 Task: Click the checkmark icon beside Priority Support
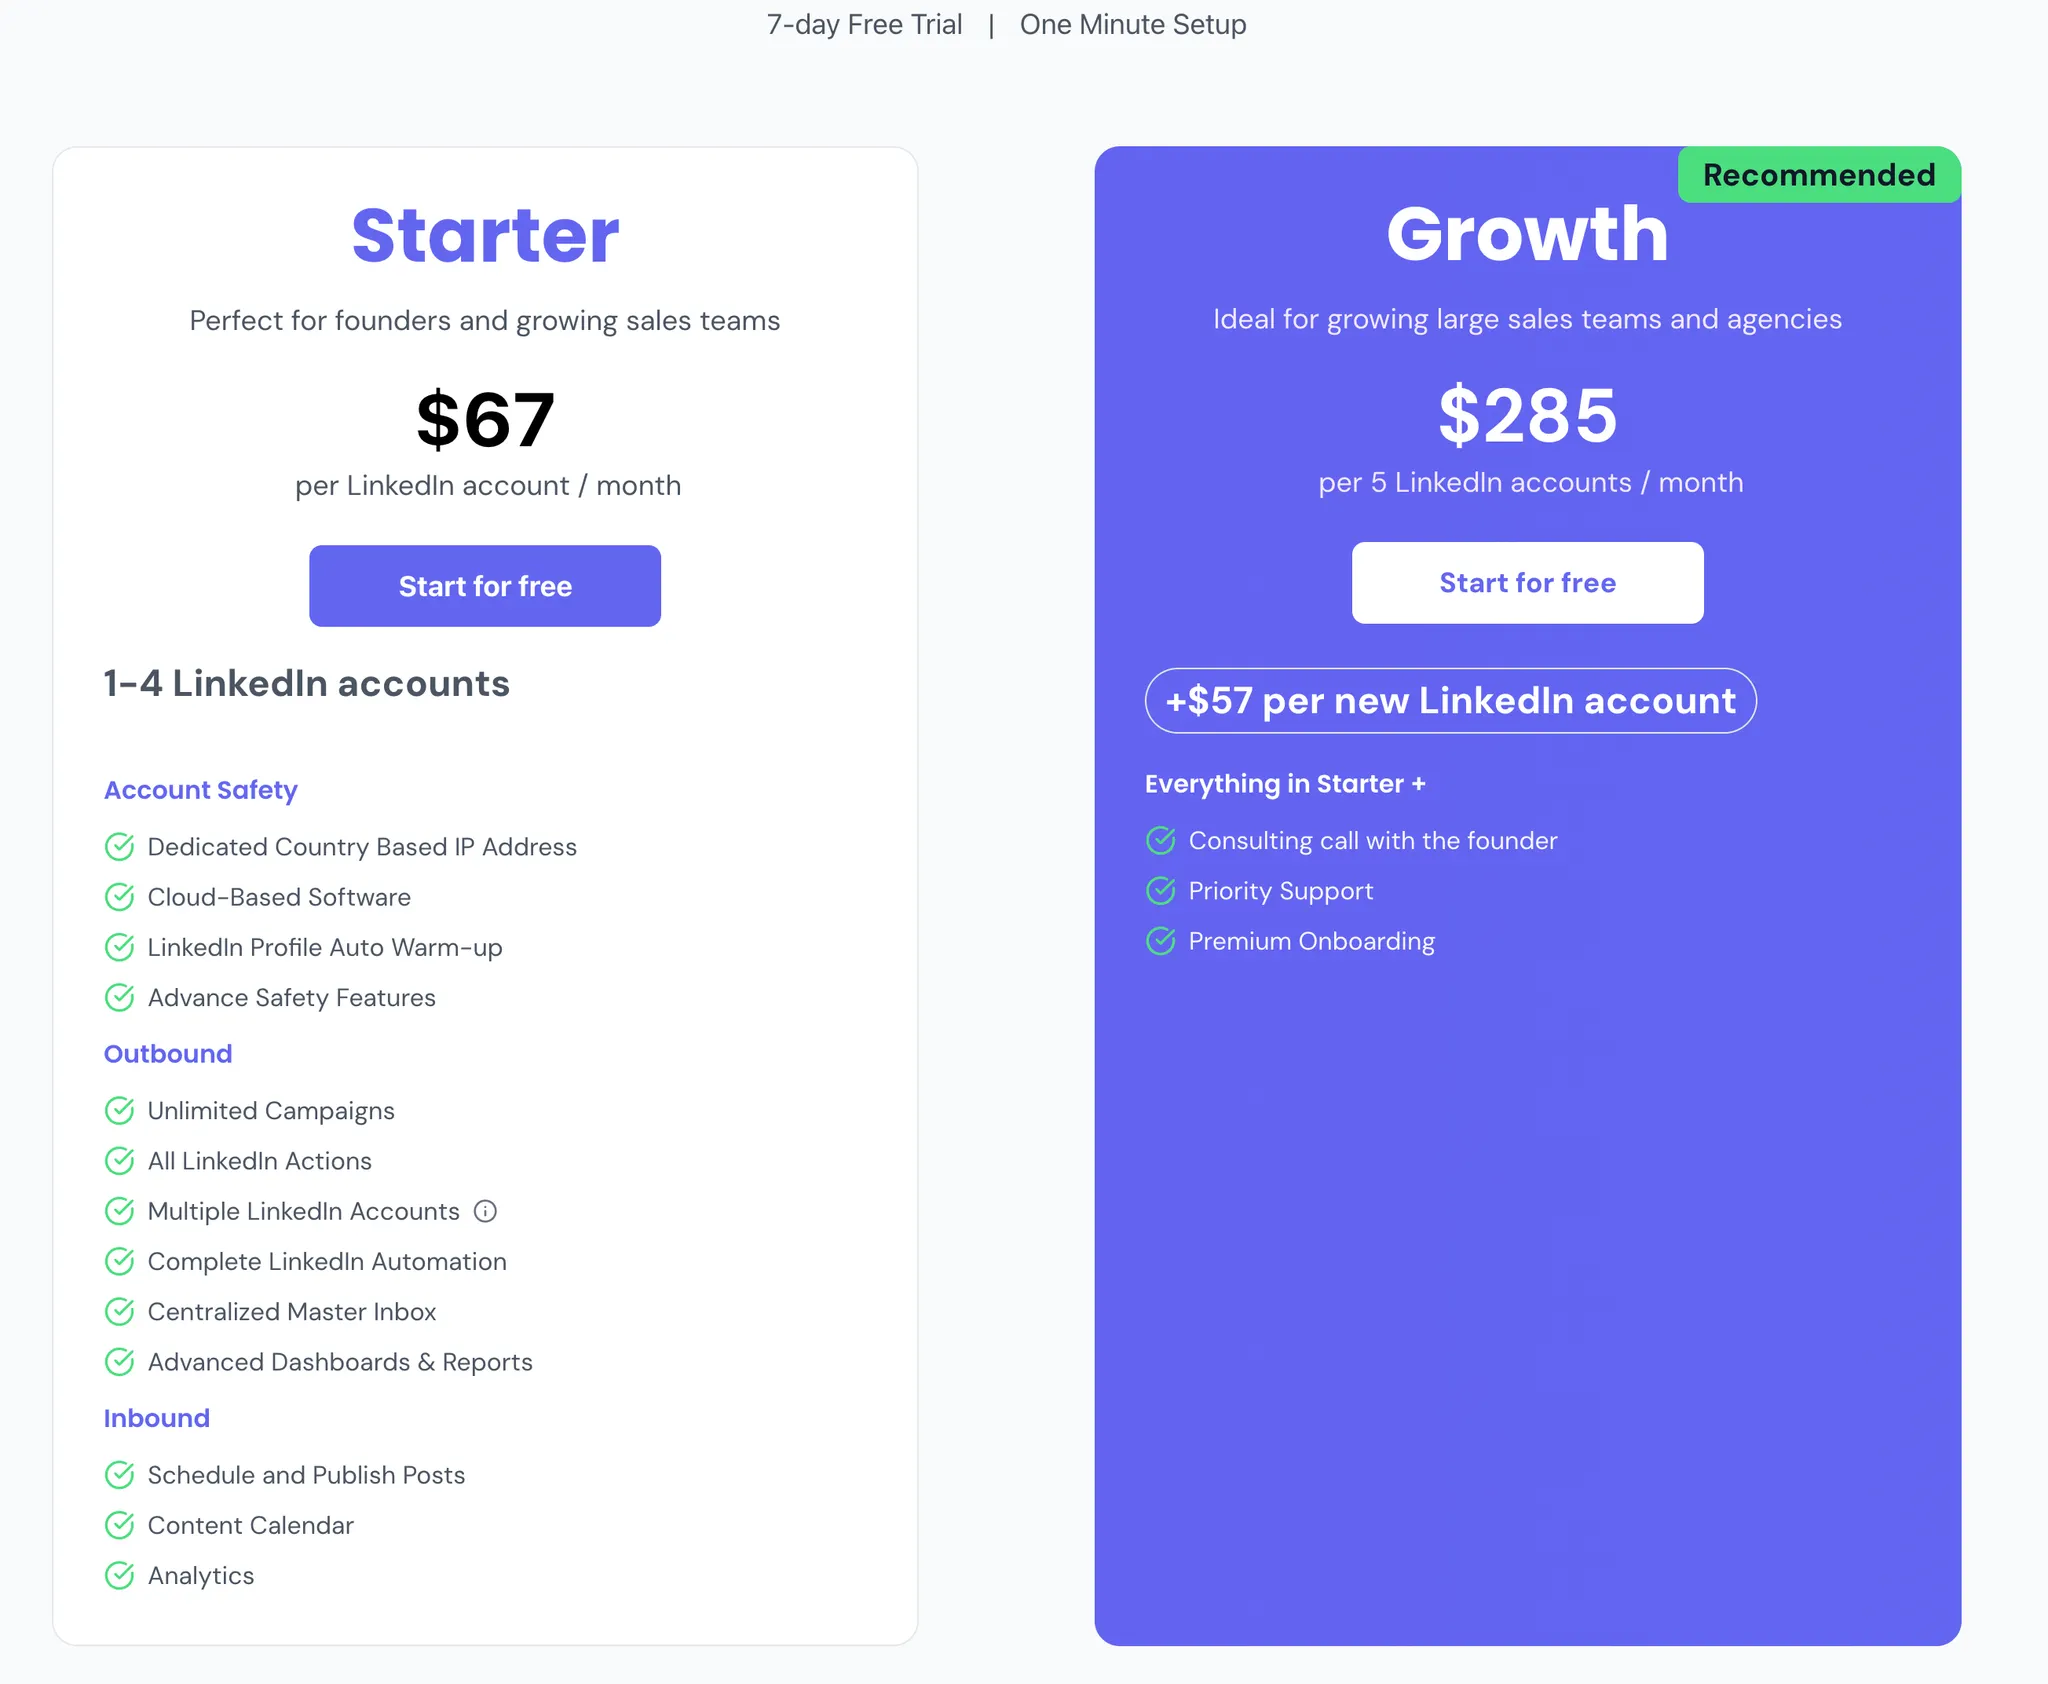[1161, 891]
